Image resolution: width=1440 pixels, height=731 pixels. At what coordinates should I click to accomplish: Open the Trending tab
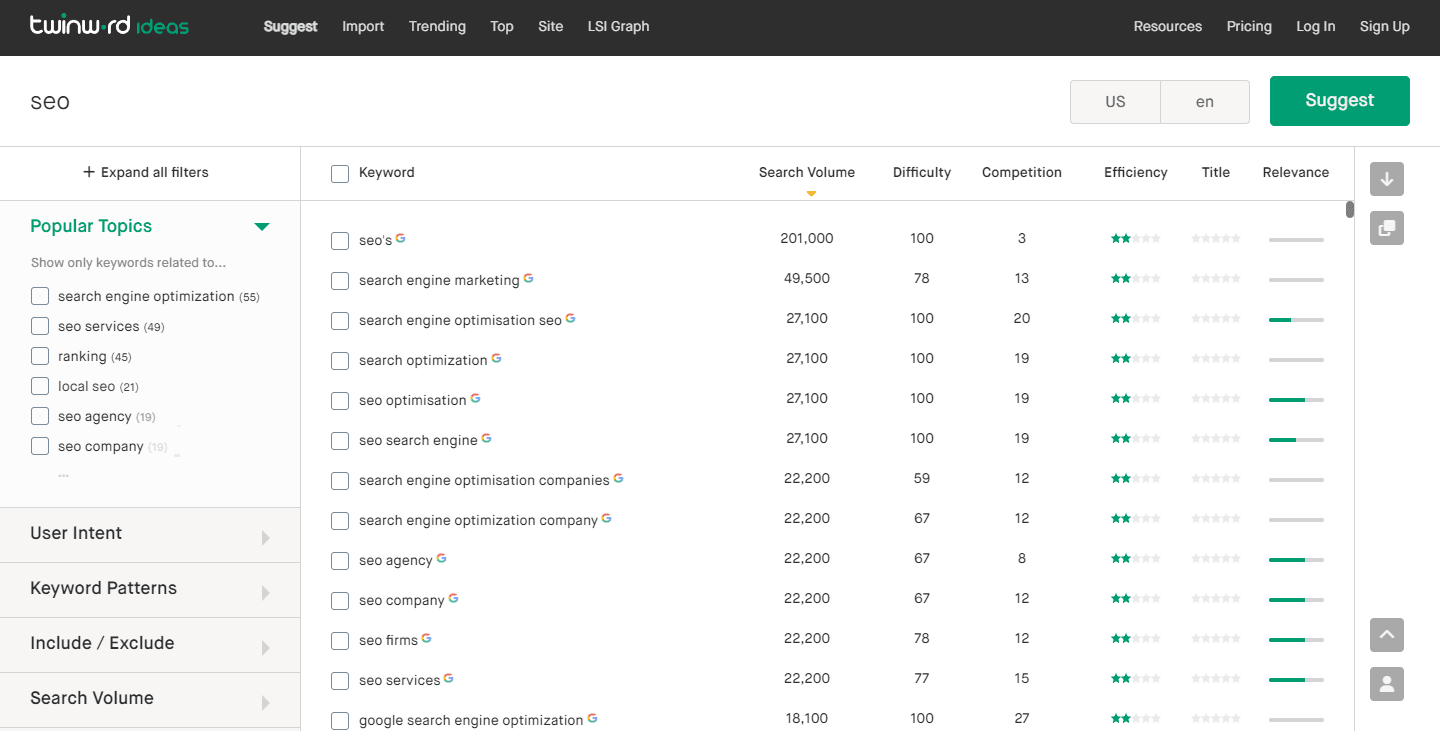click(x=437, y=27)
